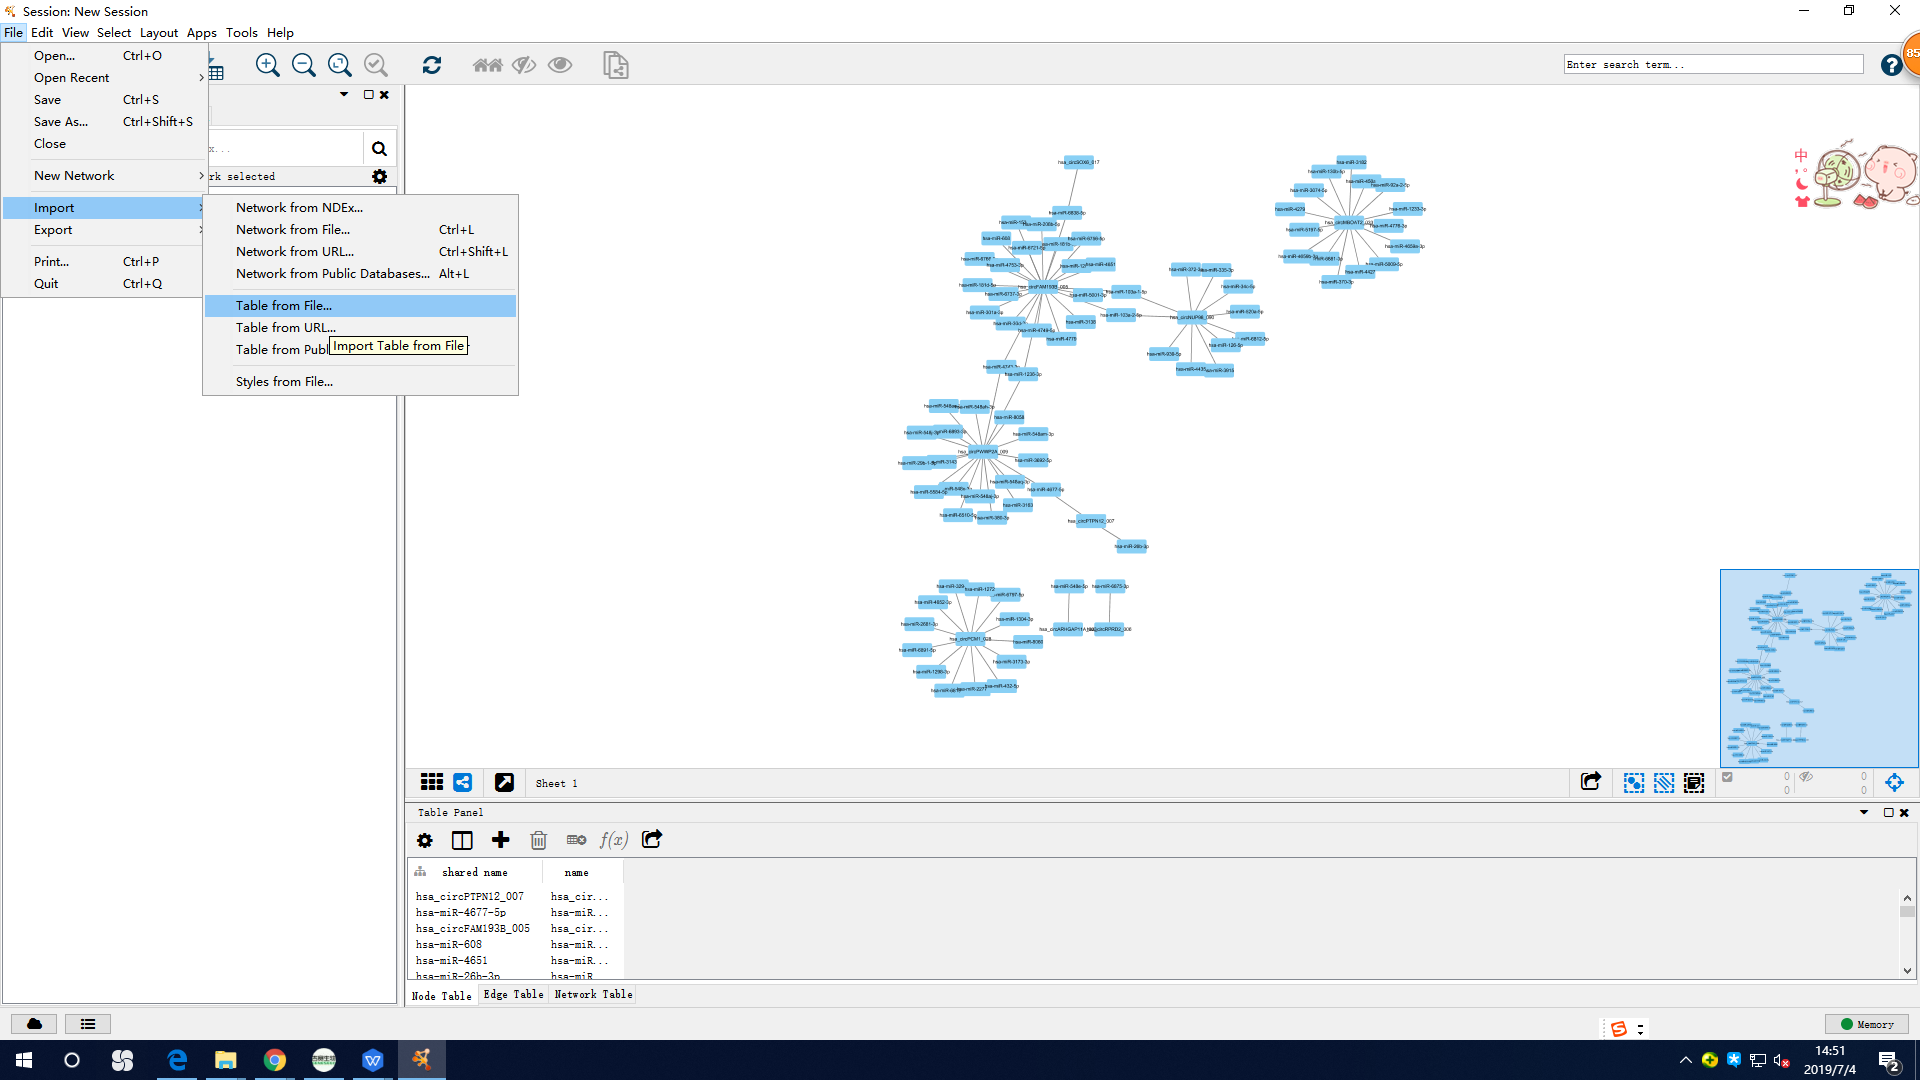Click the refresh/apply layout icon
Viewport: 1920px width, 1080px height.
coord(432,65)
